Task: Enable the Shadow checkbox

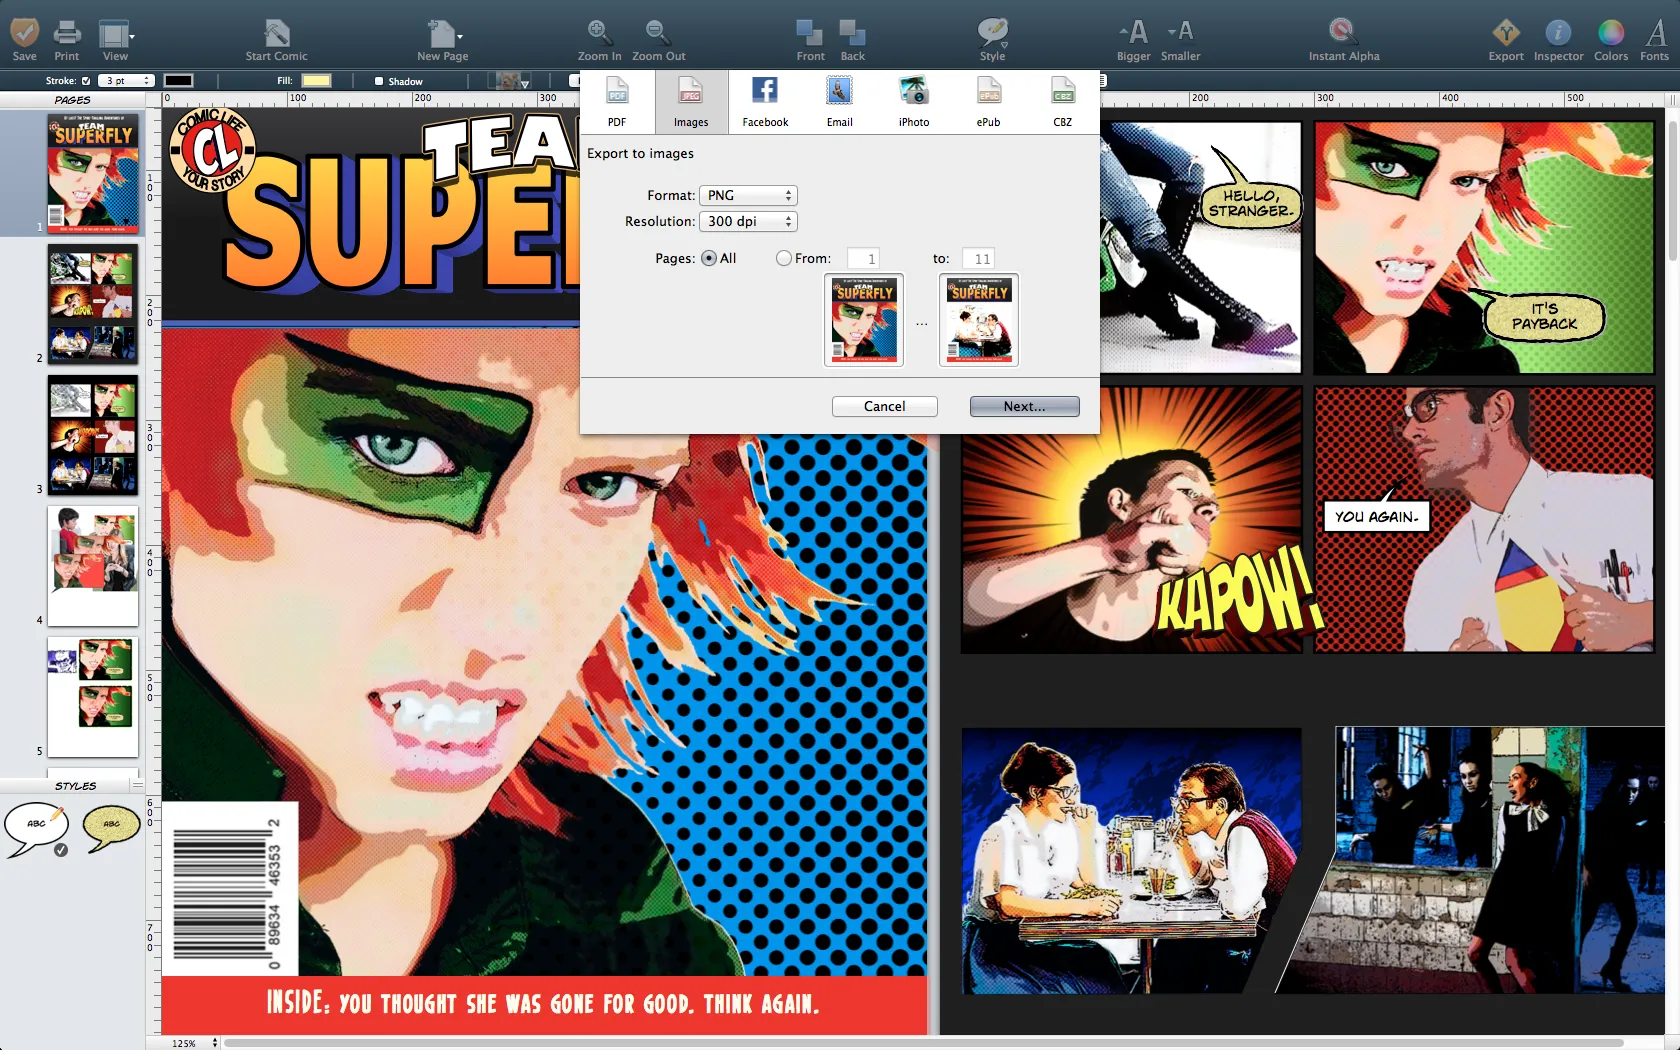Action: pos(379,81)
